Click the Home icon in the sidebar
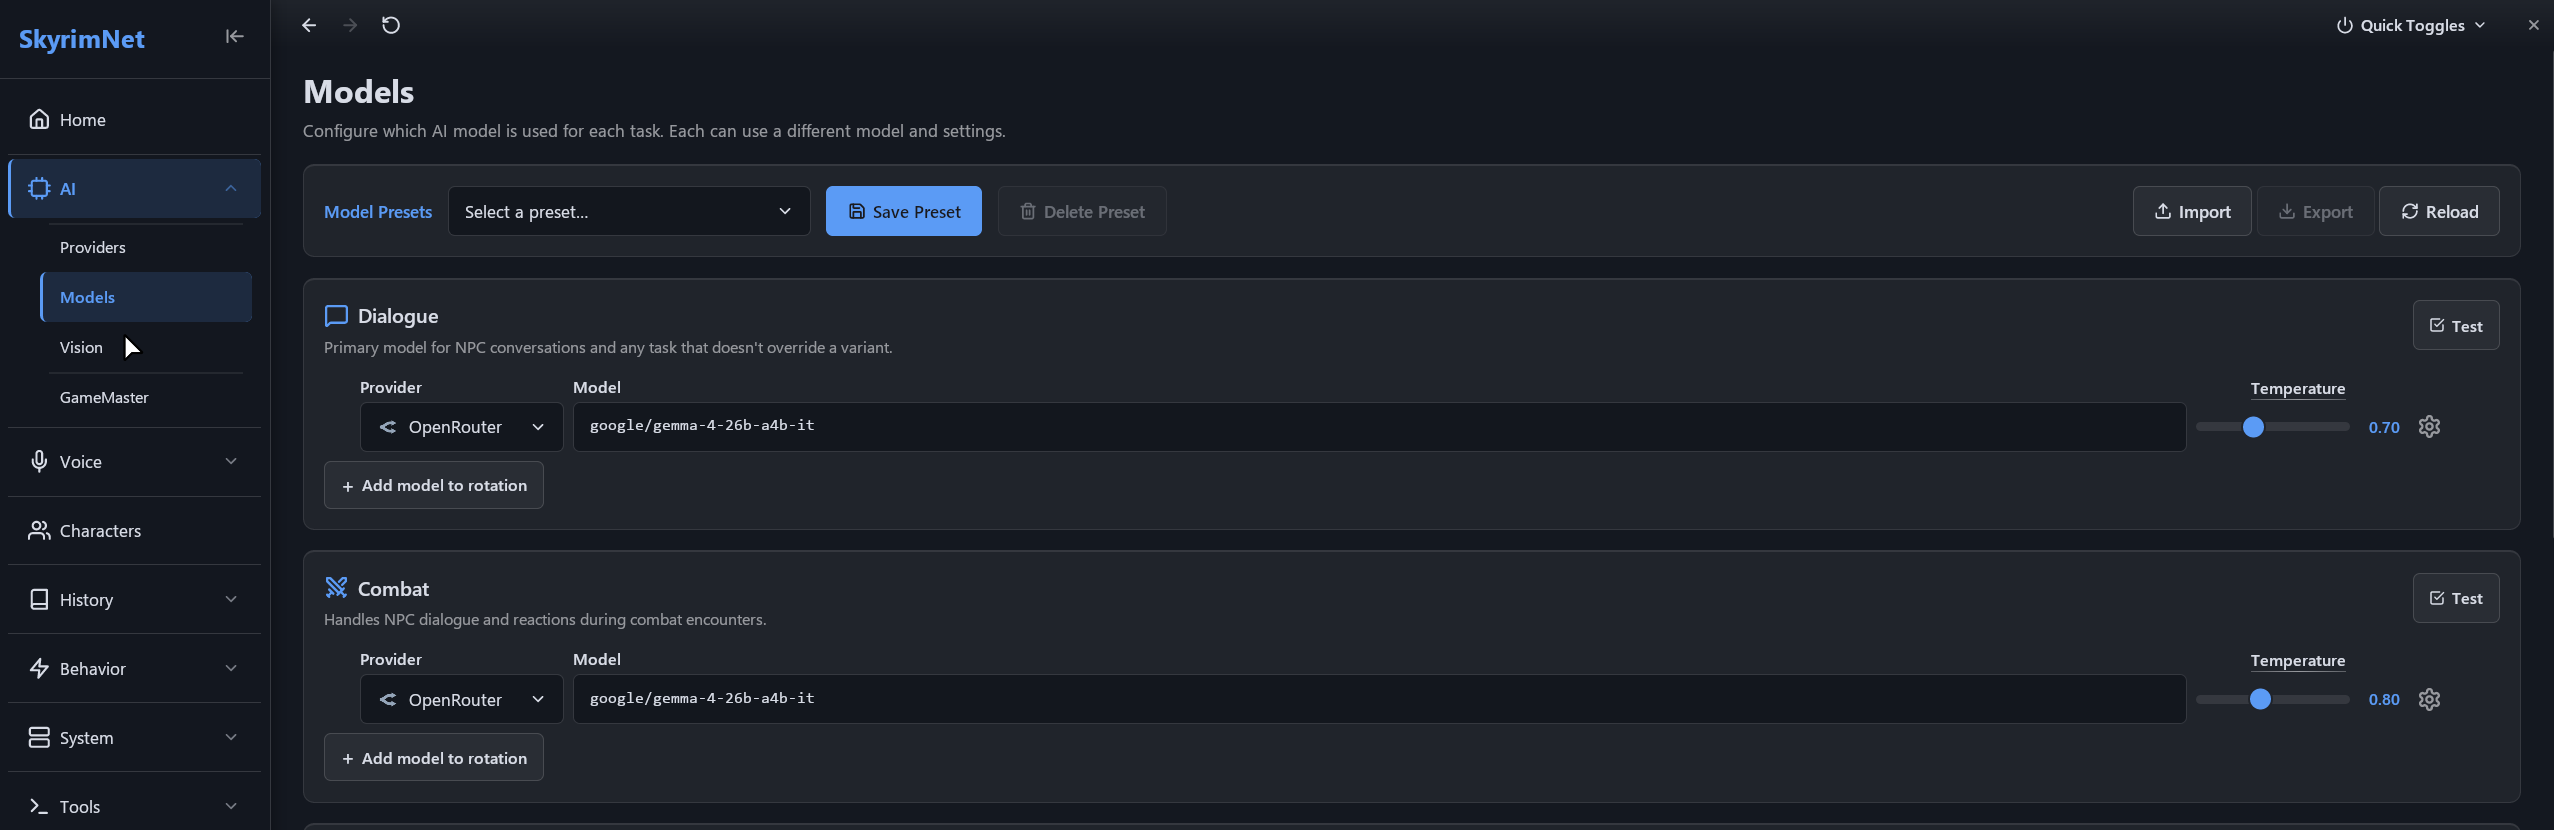Screen dimensions: 2554x830 tap(39, 120)
